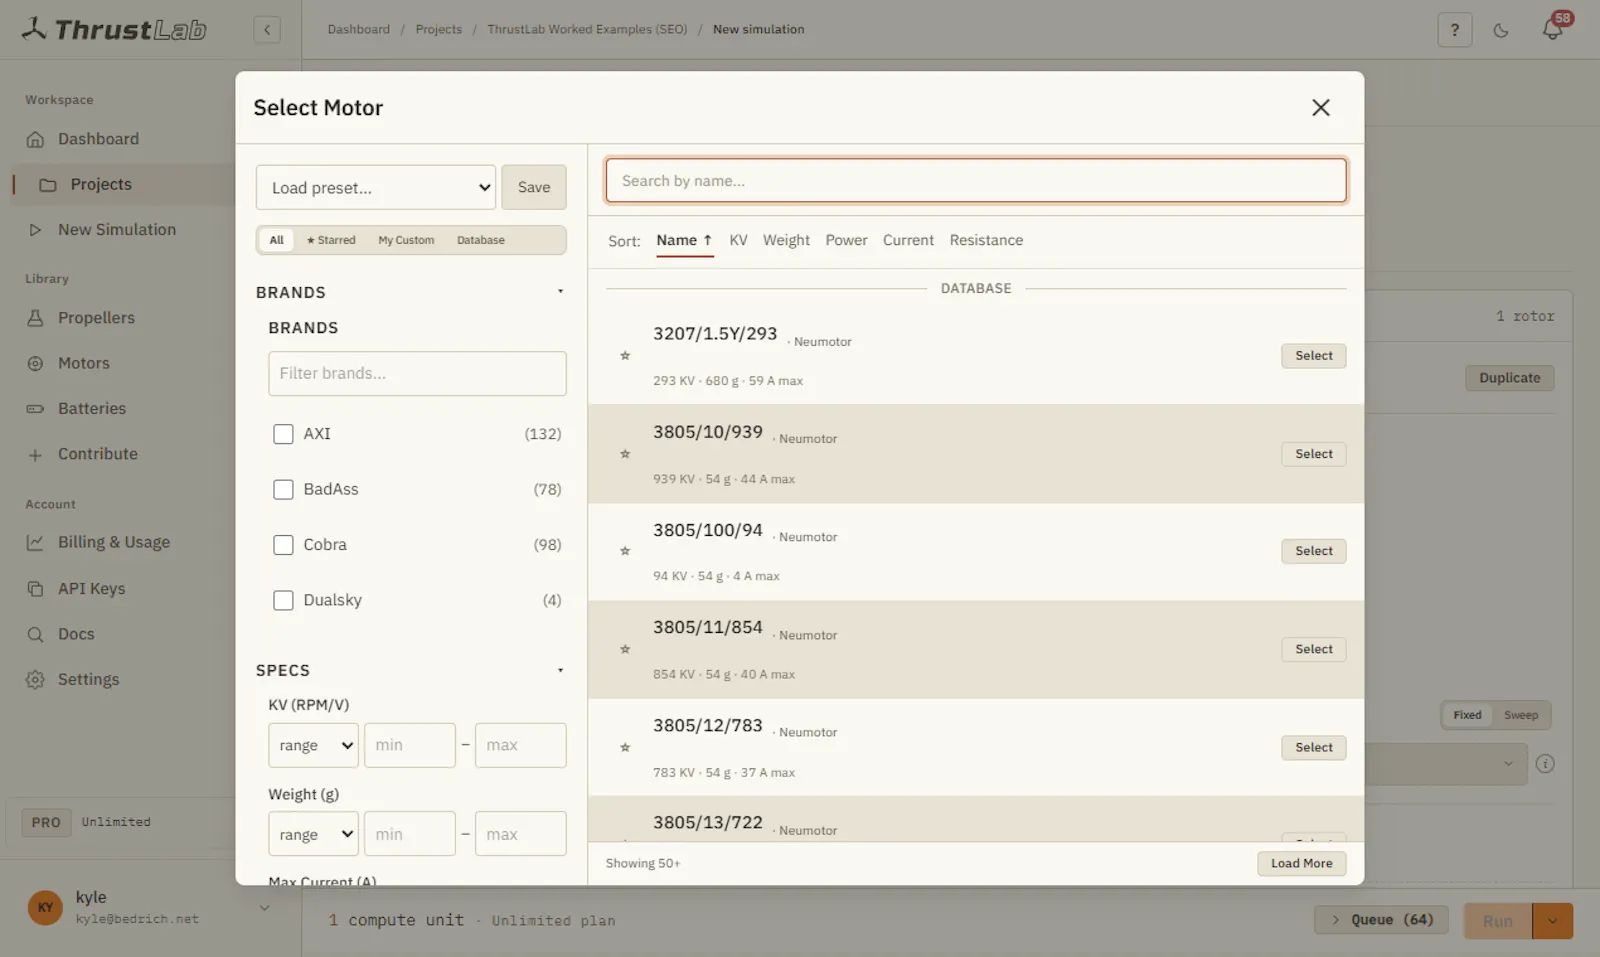Select the 3207/1.5Y/293 motor
This screenshot has height=957, width=1600.
coord(1314,356)
